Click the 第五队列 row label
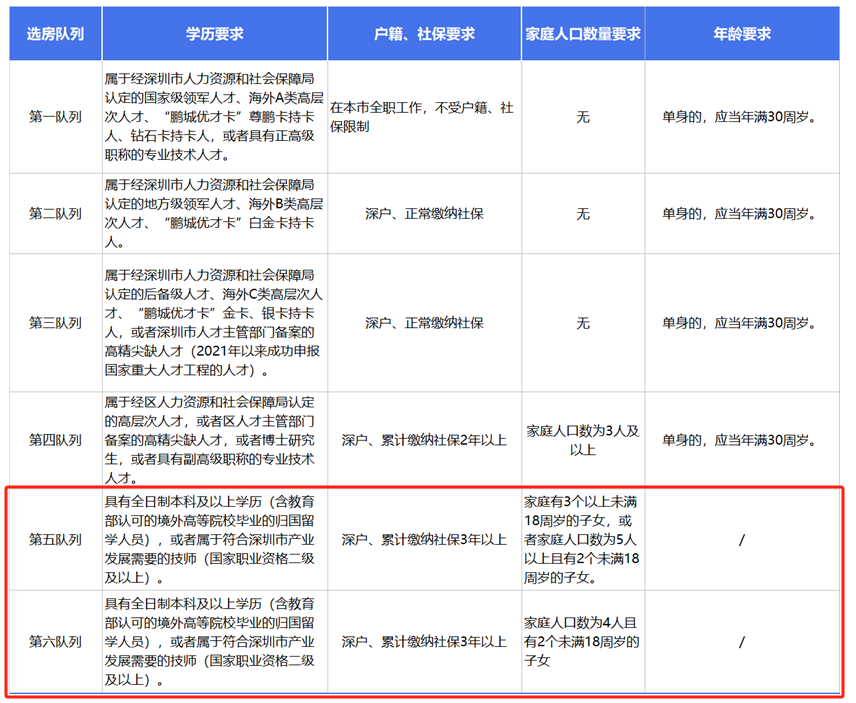 pos(55,539)
